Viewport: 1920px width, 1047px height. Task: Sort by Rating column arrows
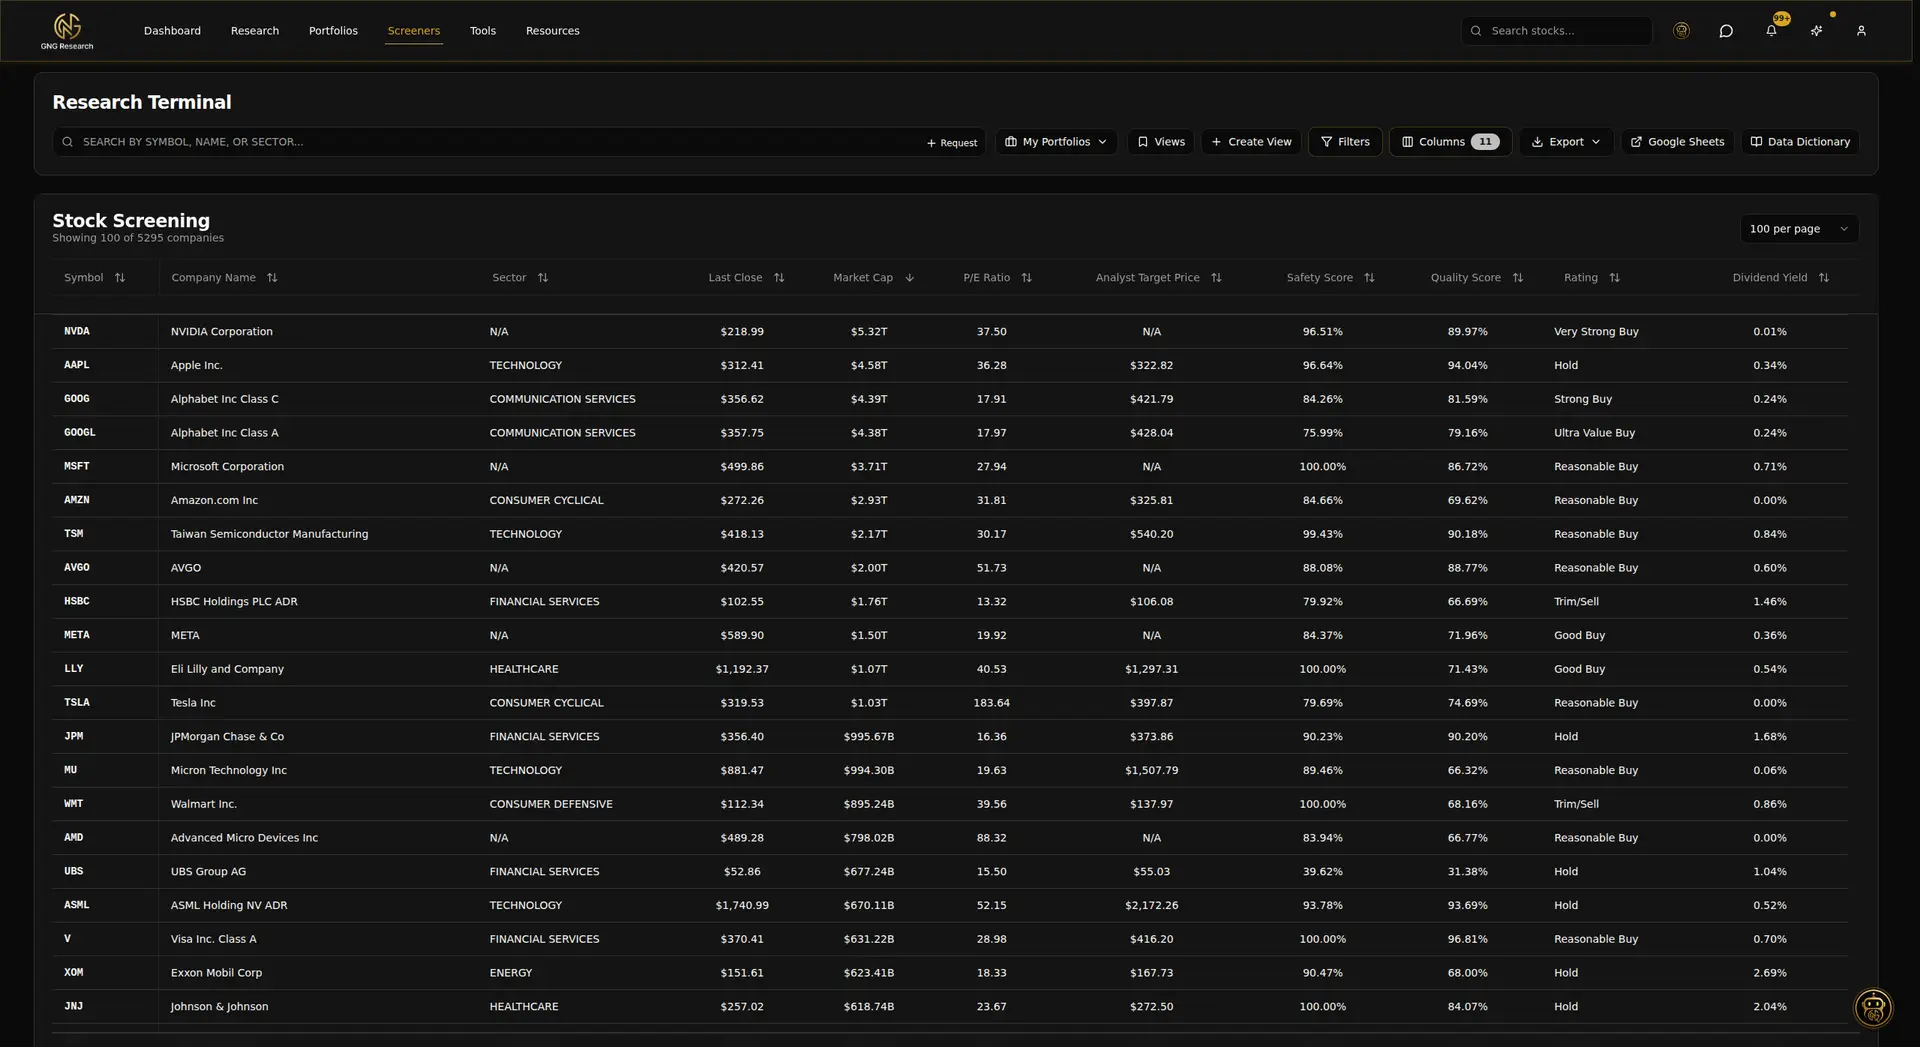1614,278
